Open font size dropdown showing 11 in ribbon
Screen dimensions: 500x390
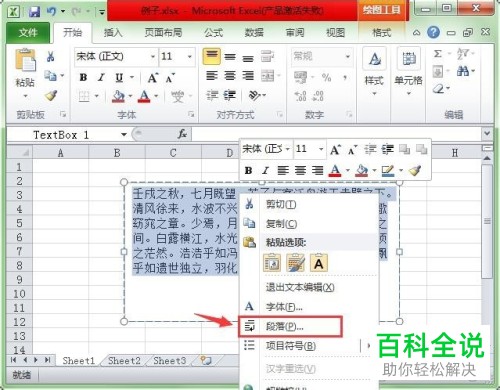[189, 56]
